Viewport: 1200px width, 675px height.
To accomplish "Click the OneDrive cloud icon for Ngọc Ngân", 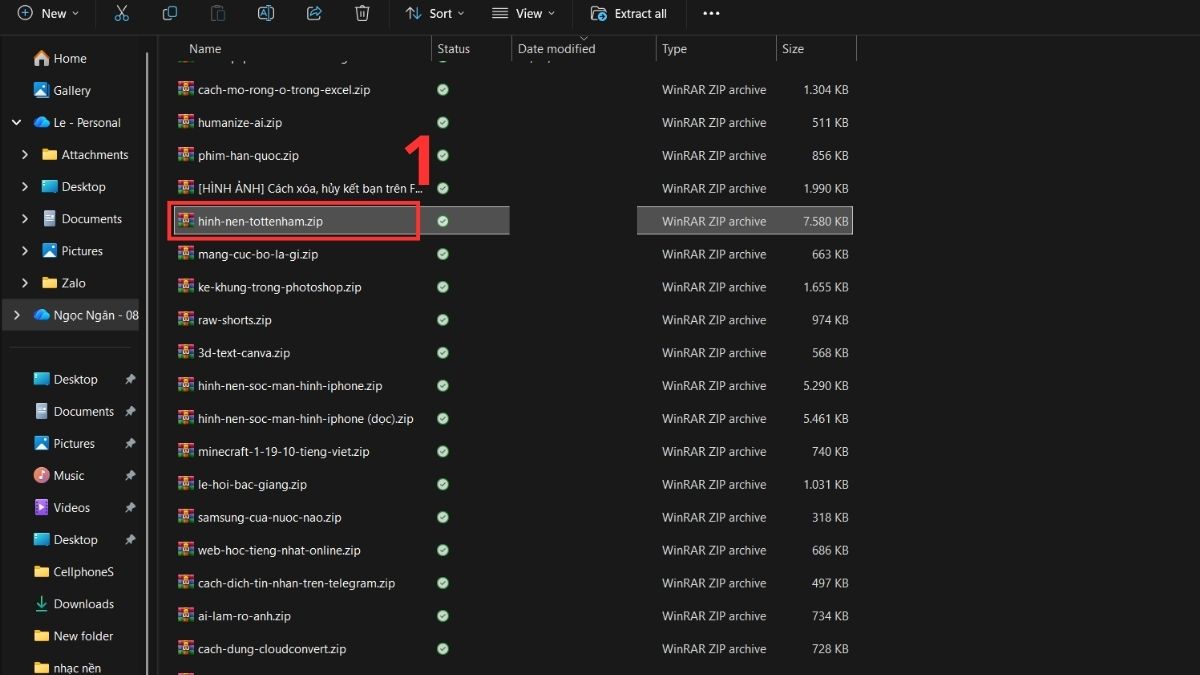I will pyautogui.click(x=40, y=314).
